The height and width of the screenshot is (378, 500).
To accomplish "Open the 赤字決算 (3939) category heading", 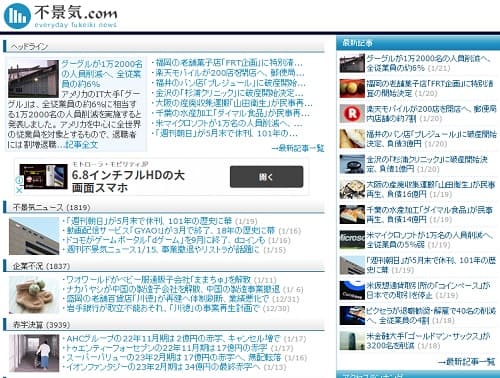I will pyautogui.click(x=41, y=325).
